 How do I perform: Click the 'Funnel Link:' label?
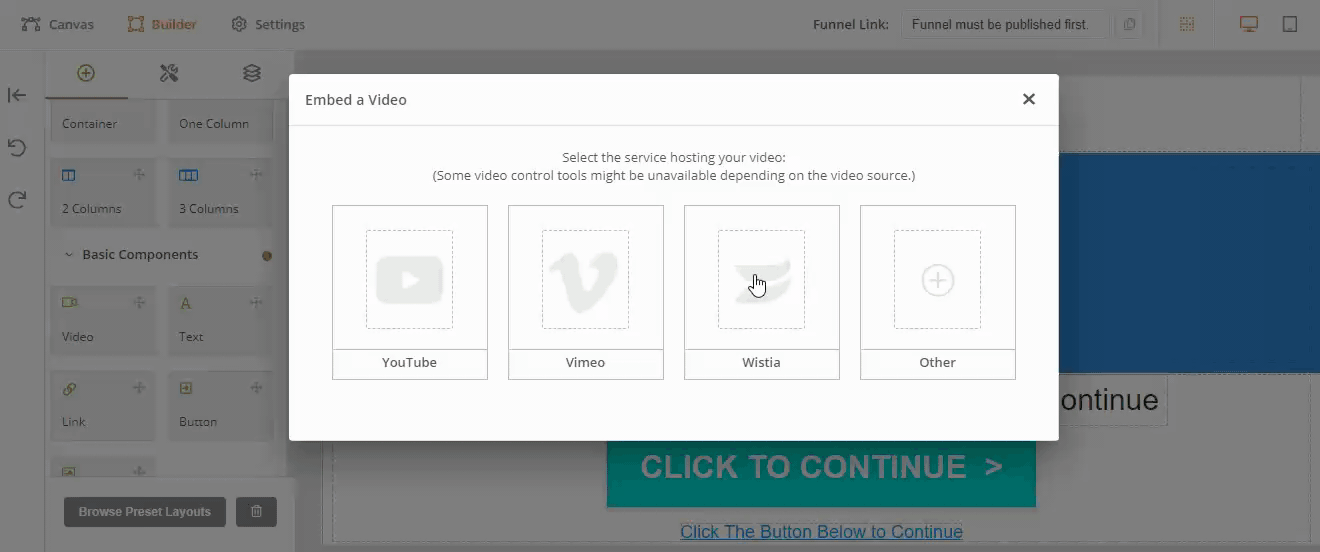[x=851, y=24]
